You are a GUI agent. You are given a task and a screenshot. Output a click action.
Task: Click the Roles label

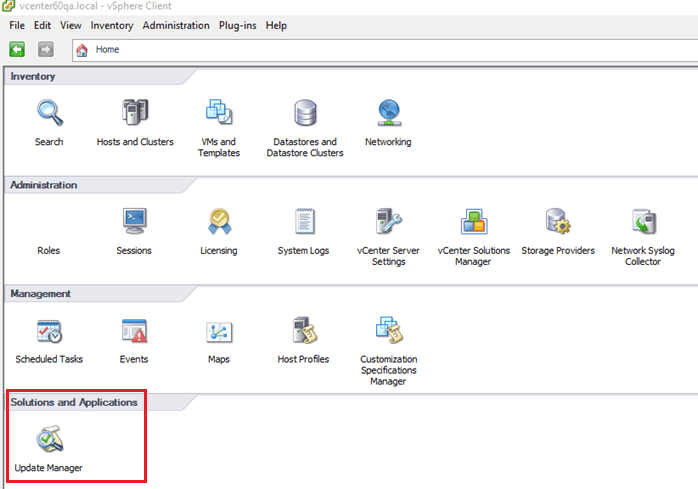(49, 250)
